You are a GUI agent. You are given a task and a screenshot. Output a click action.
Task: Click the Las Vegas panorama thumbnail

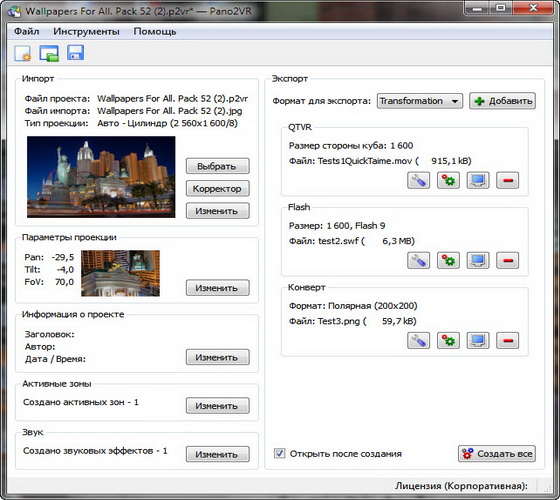click(101, 177)
